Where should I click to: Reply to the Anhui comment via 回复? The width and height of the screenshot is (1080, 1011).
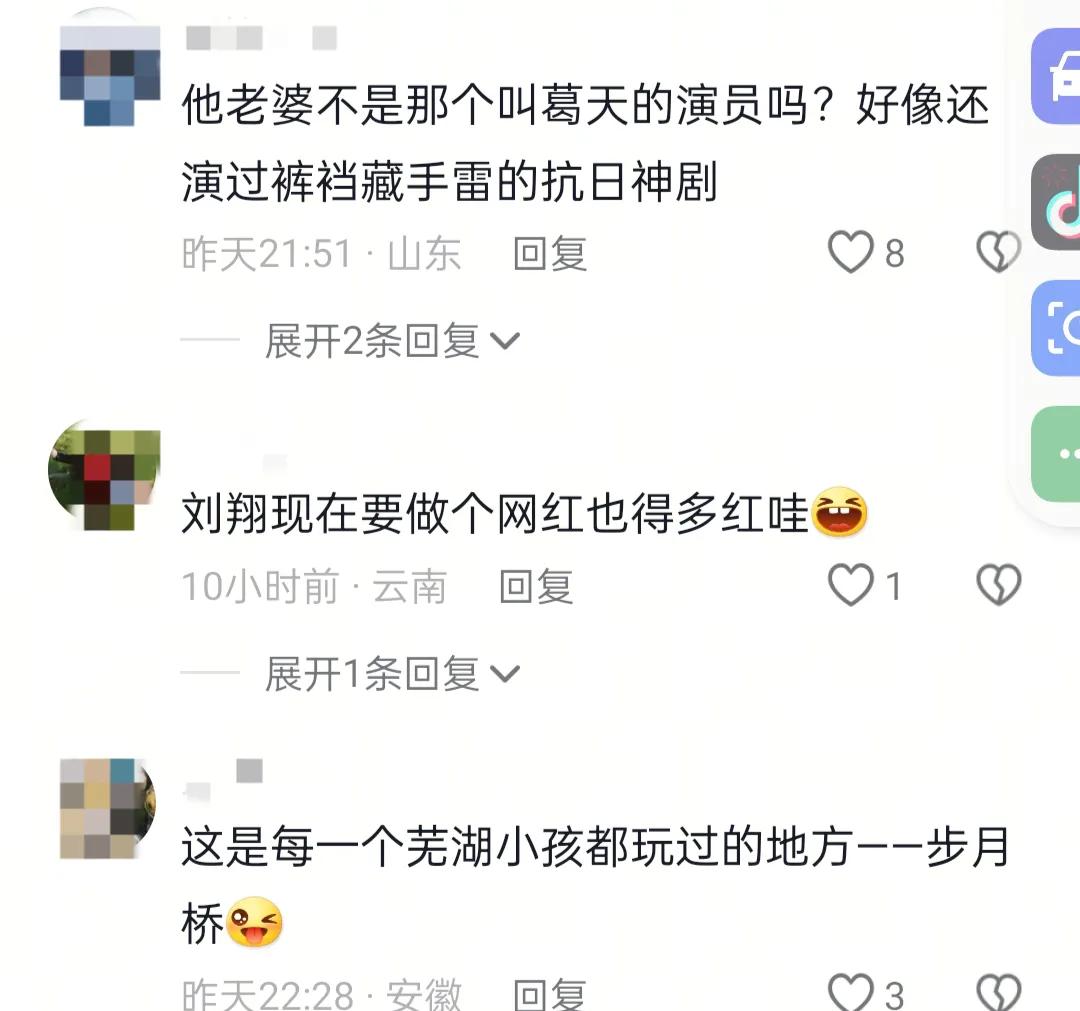click(x=550, y=995)
